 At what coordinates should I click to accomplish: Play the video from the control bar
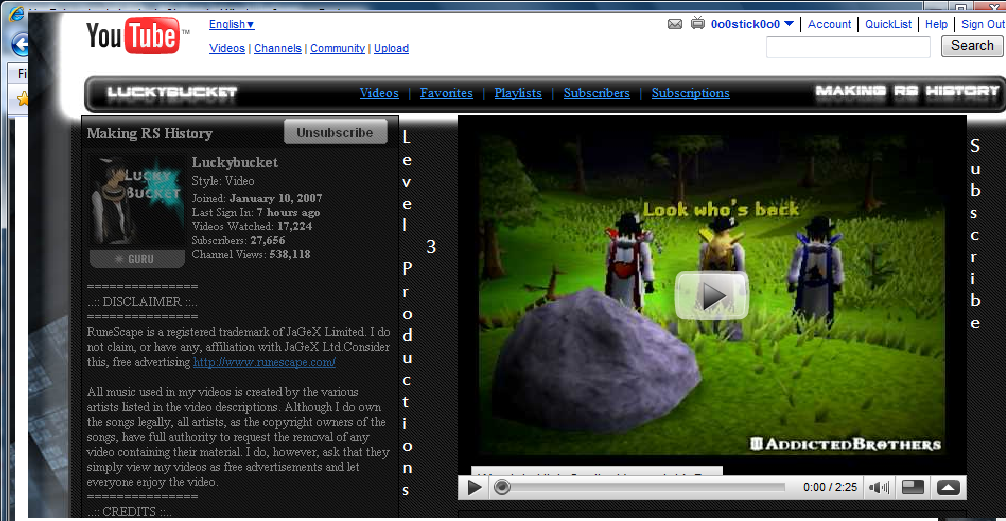coord(474,487)
